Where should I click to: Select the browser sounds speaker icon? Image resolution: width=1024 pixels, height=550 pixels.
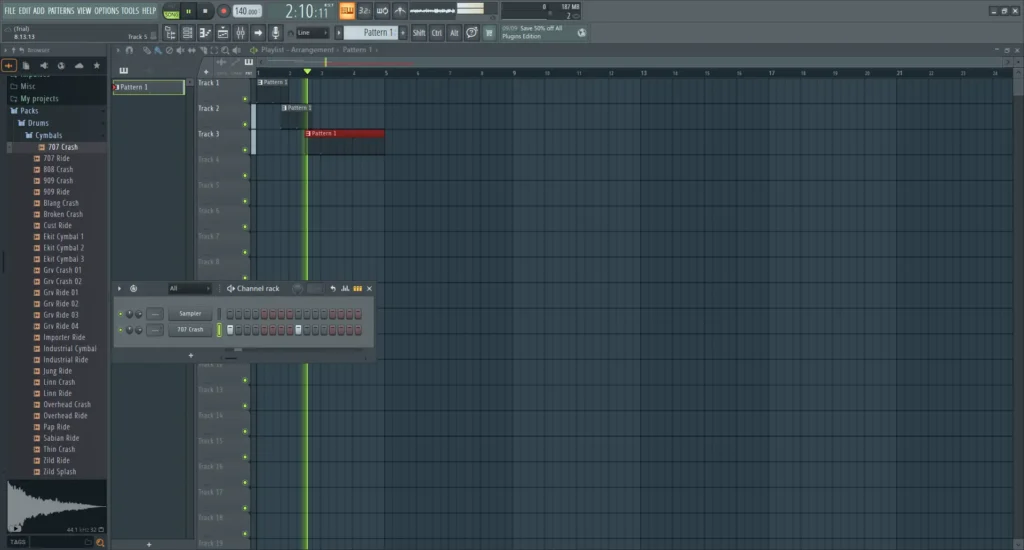(x=44, y=65)
